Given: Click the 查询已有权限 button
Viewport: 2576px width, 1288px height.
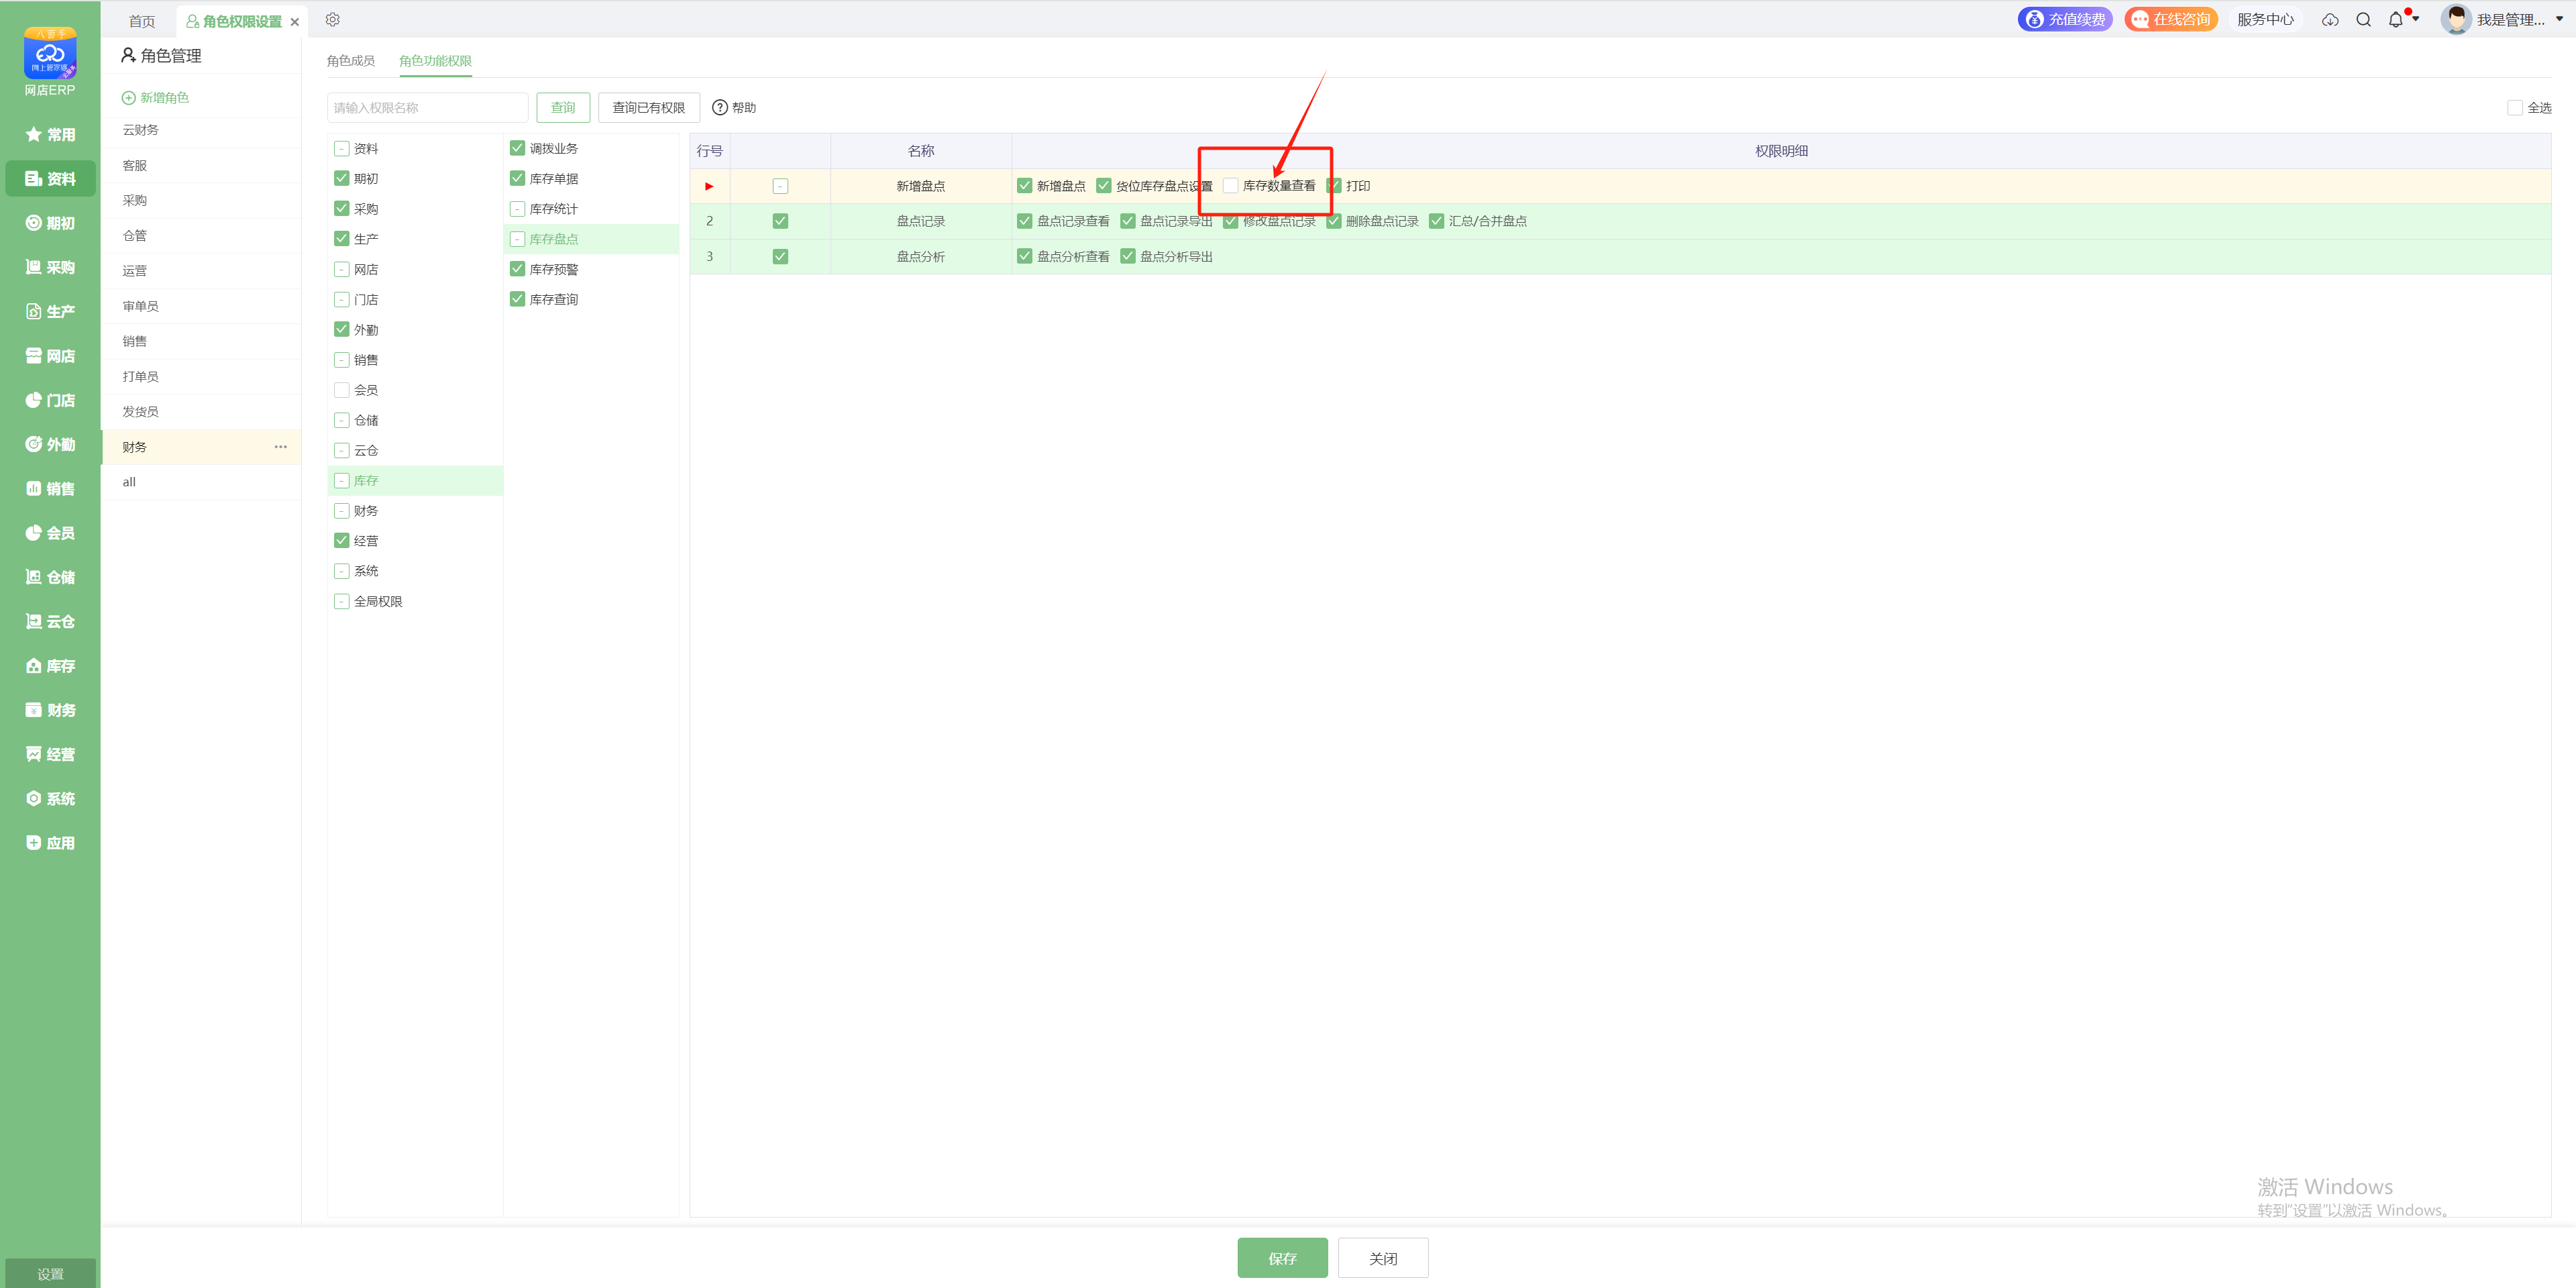Looking at the screenshot, I should click(649, 107).
